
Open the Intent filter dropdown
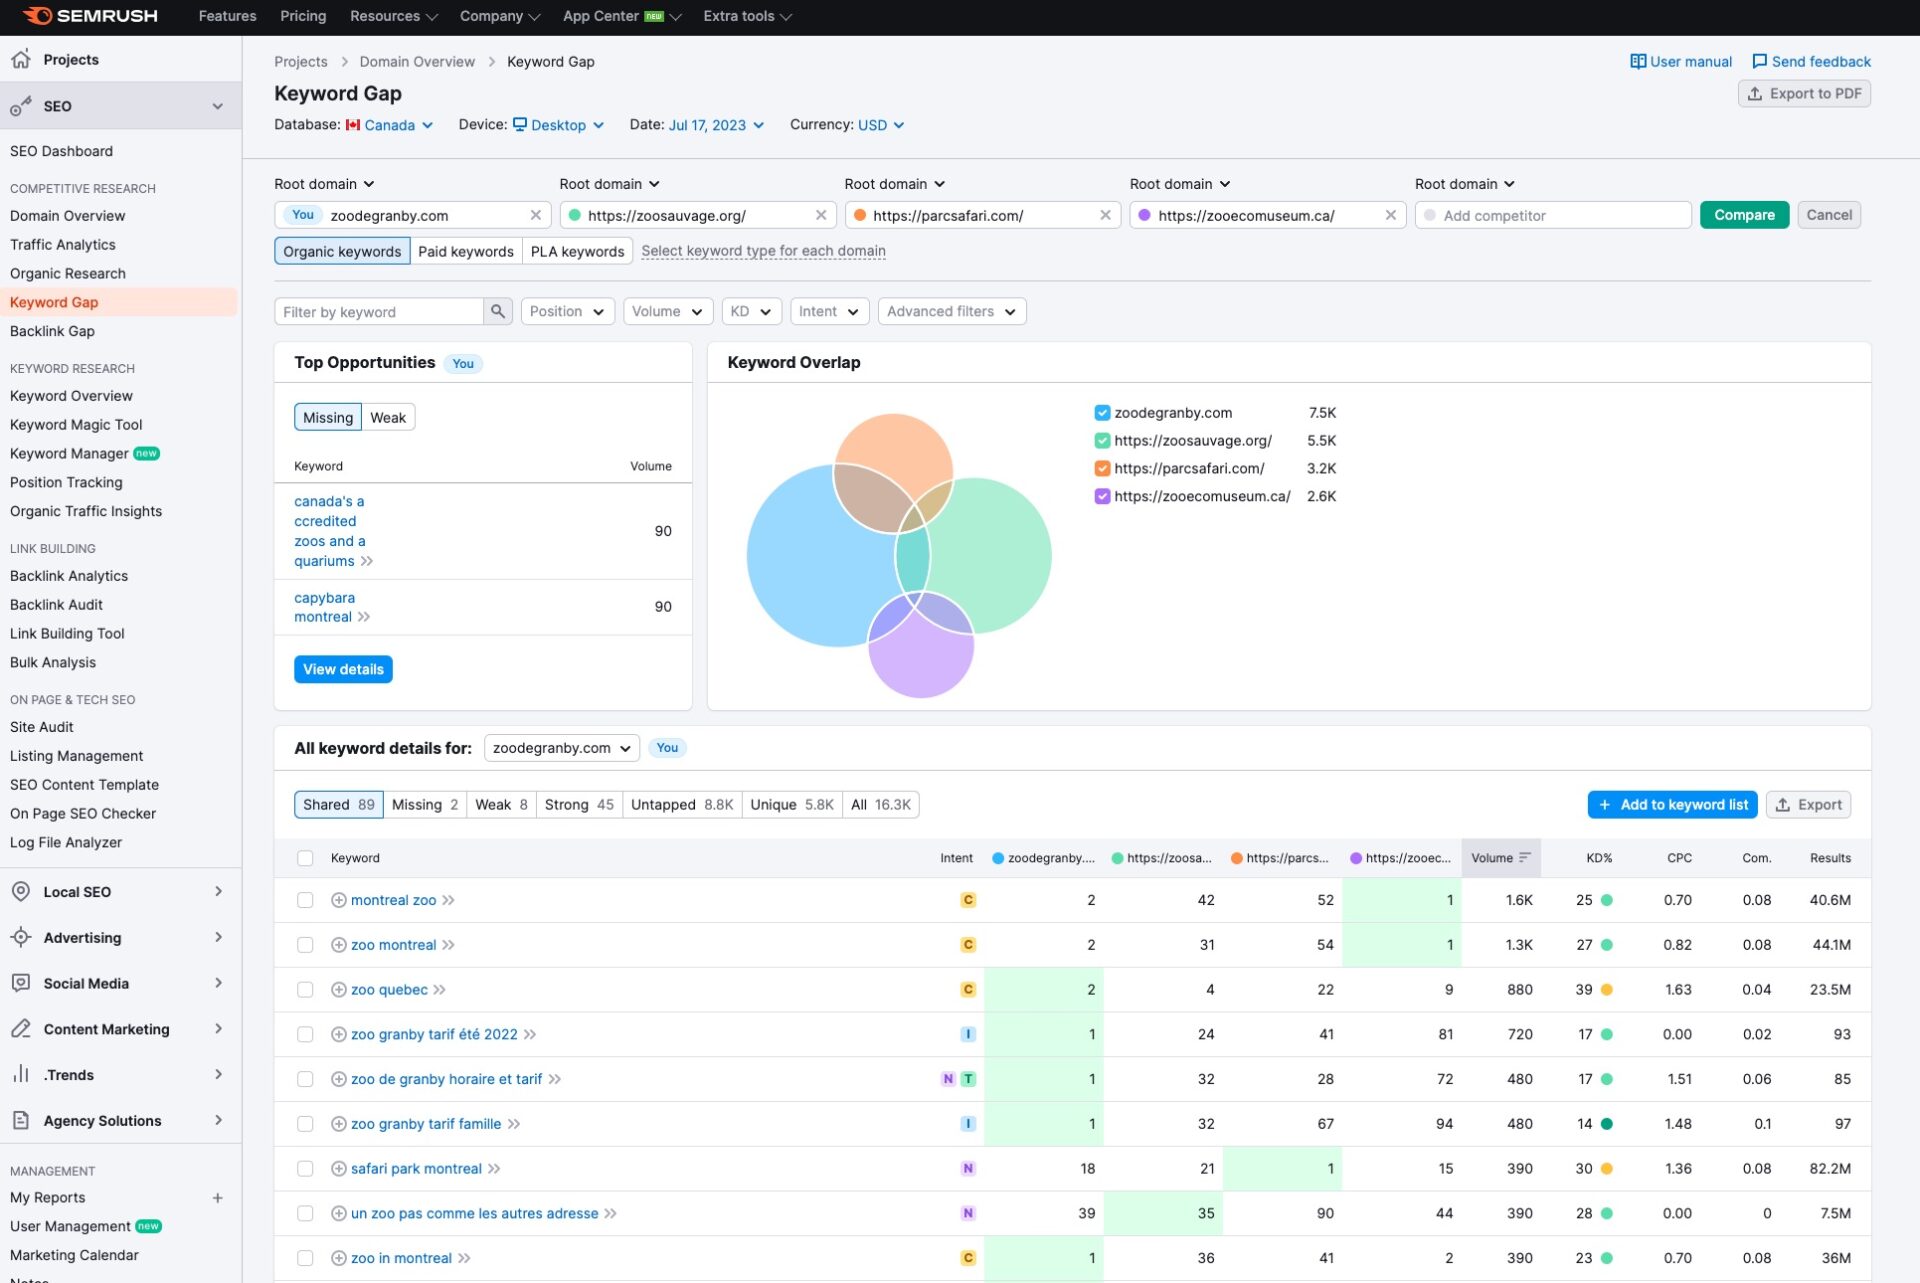(x=829, y=311)
